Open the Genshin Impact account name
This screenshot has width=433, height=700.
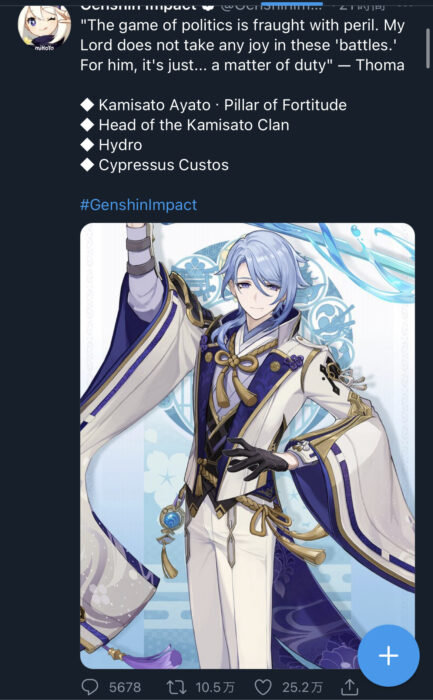[x=138, y=5]
